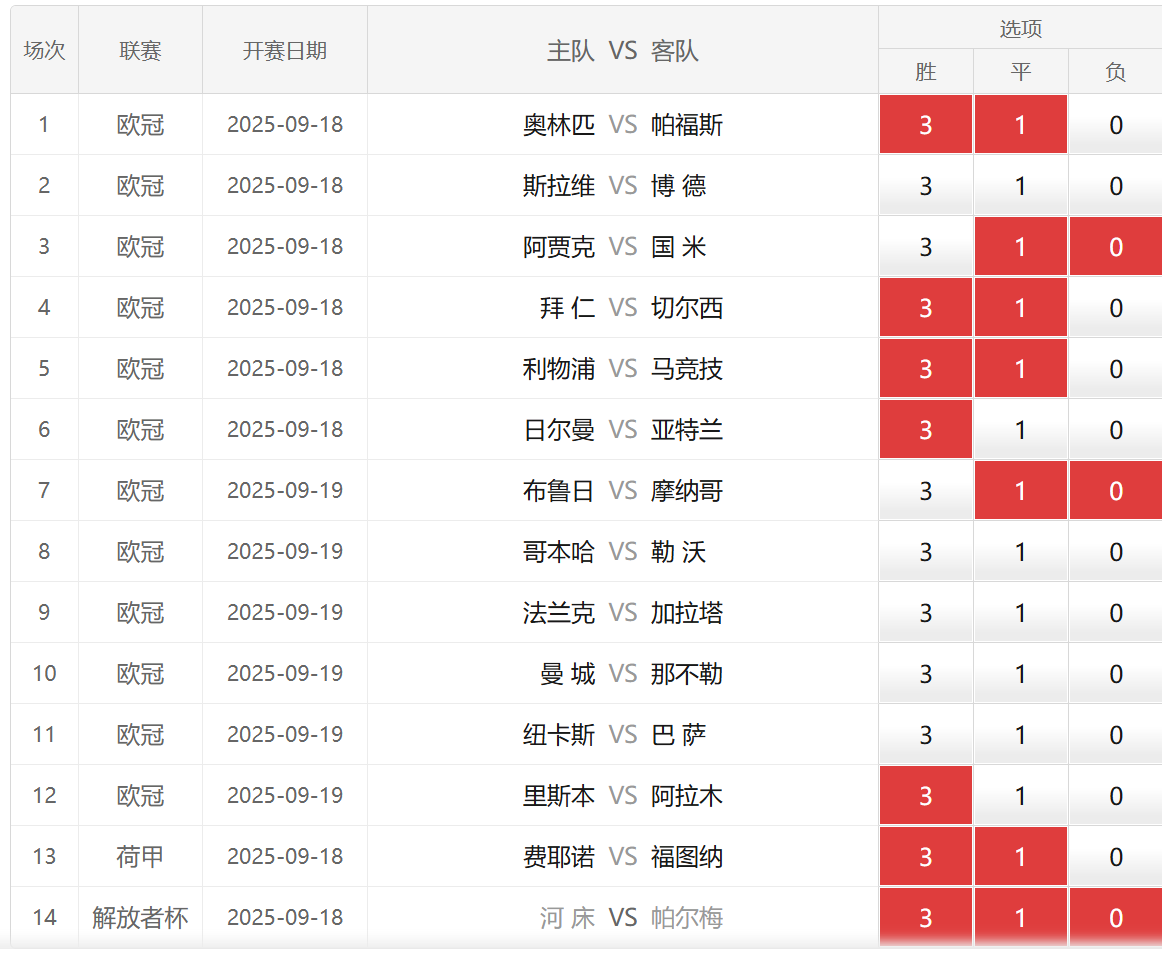Click home team name 奥林匹
This screenshot has height=954, width=1162.
coord(559,125)
